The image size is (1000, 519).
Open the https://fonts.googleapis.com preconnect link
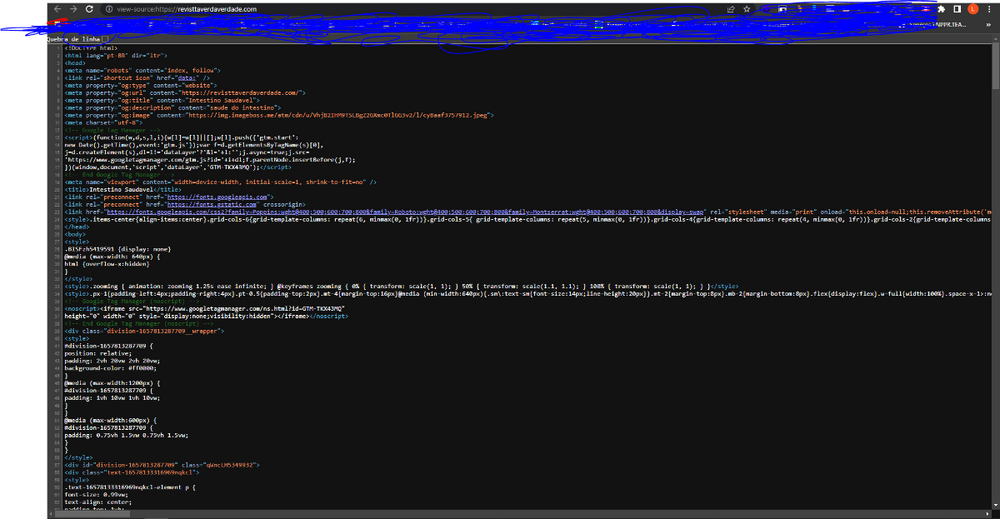pos(217,197)
